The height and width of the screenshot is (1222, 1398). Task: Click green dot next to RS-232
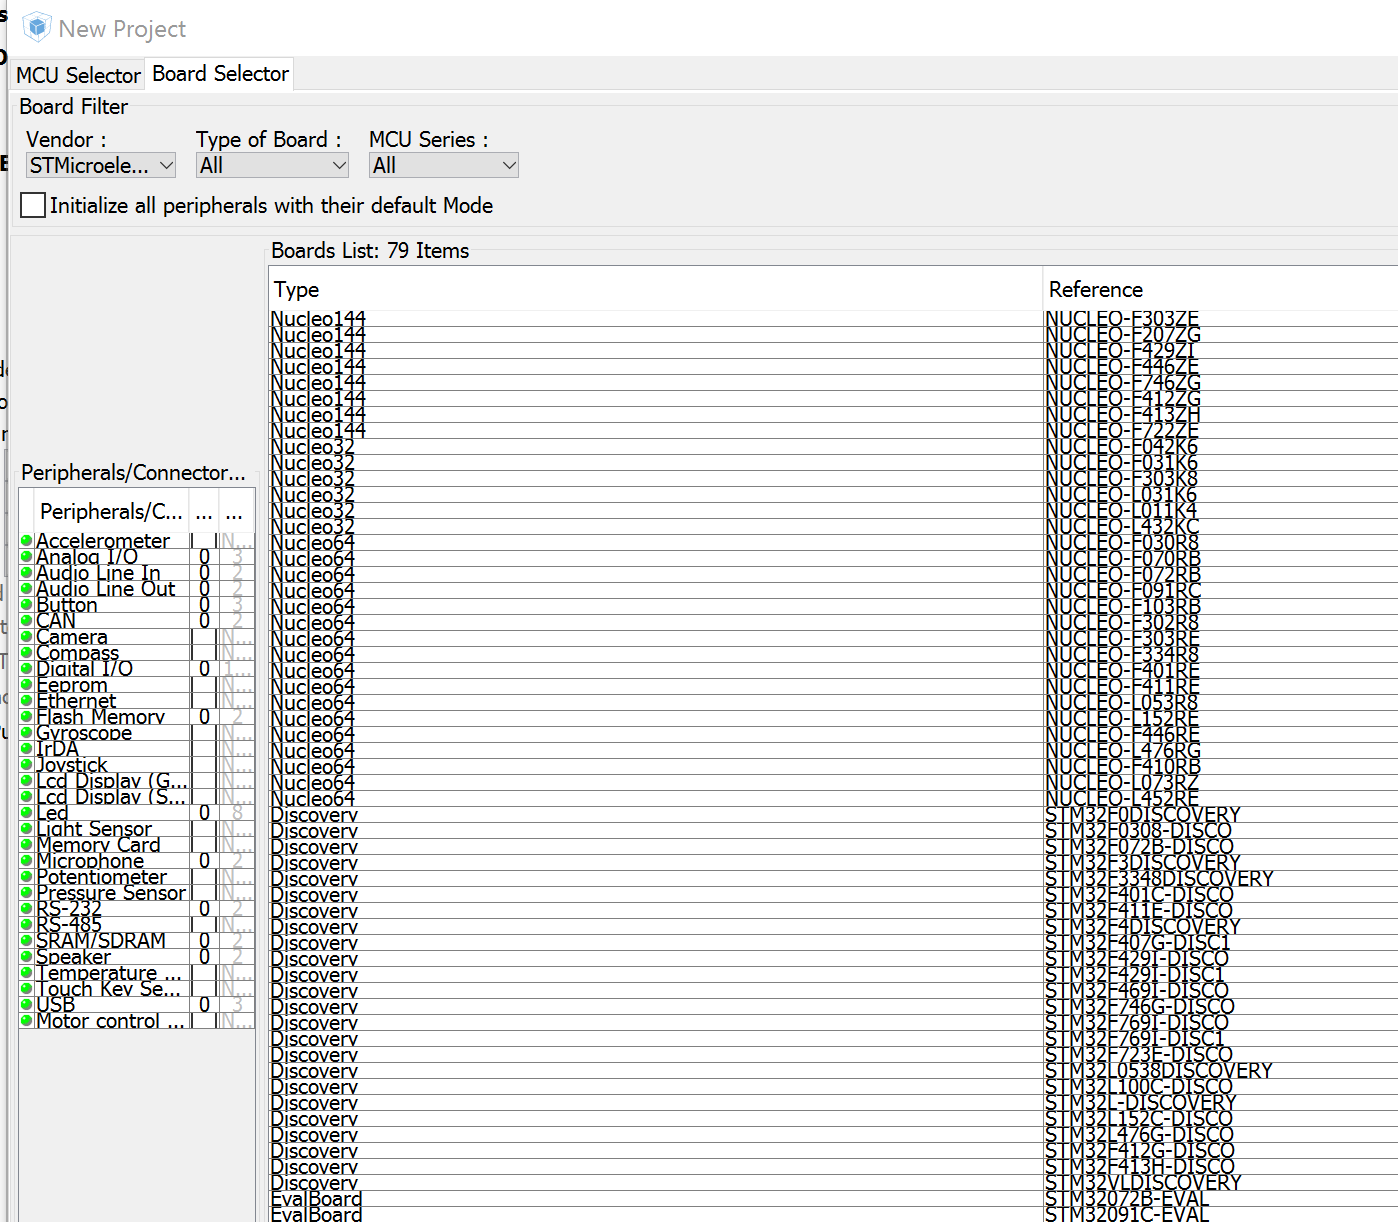[x=27, y=909]
